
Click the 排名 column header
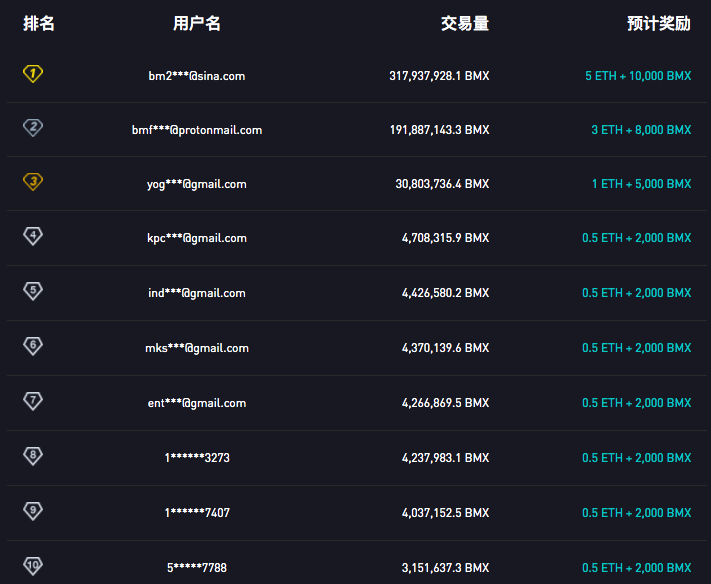click(x=39, y=23)
